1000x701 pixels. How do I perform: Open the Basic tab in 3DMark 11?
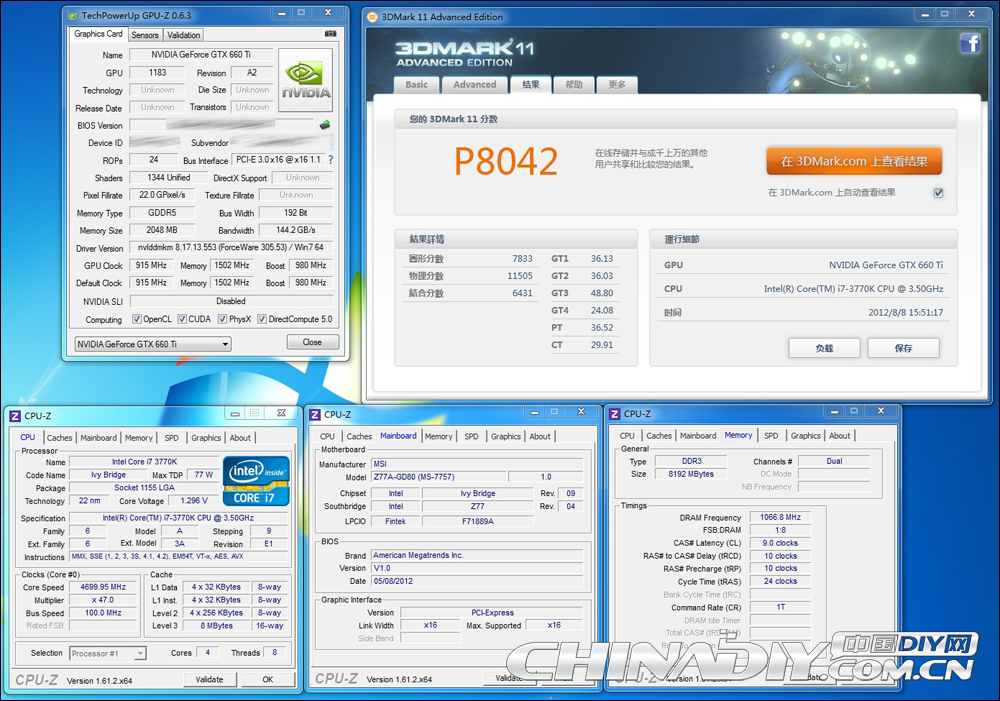click(417, 84)
